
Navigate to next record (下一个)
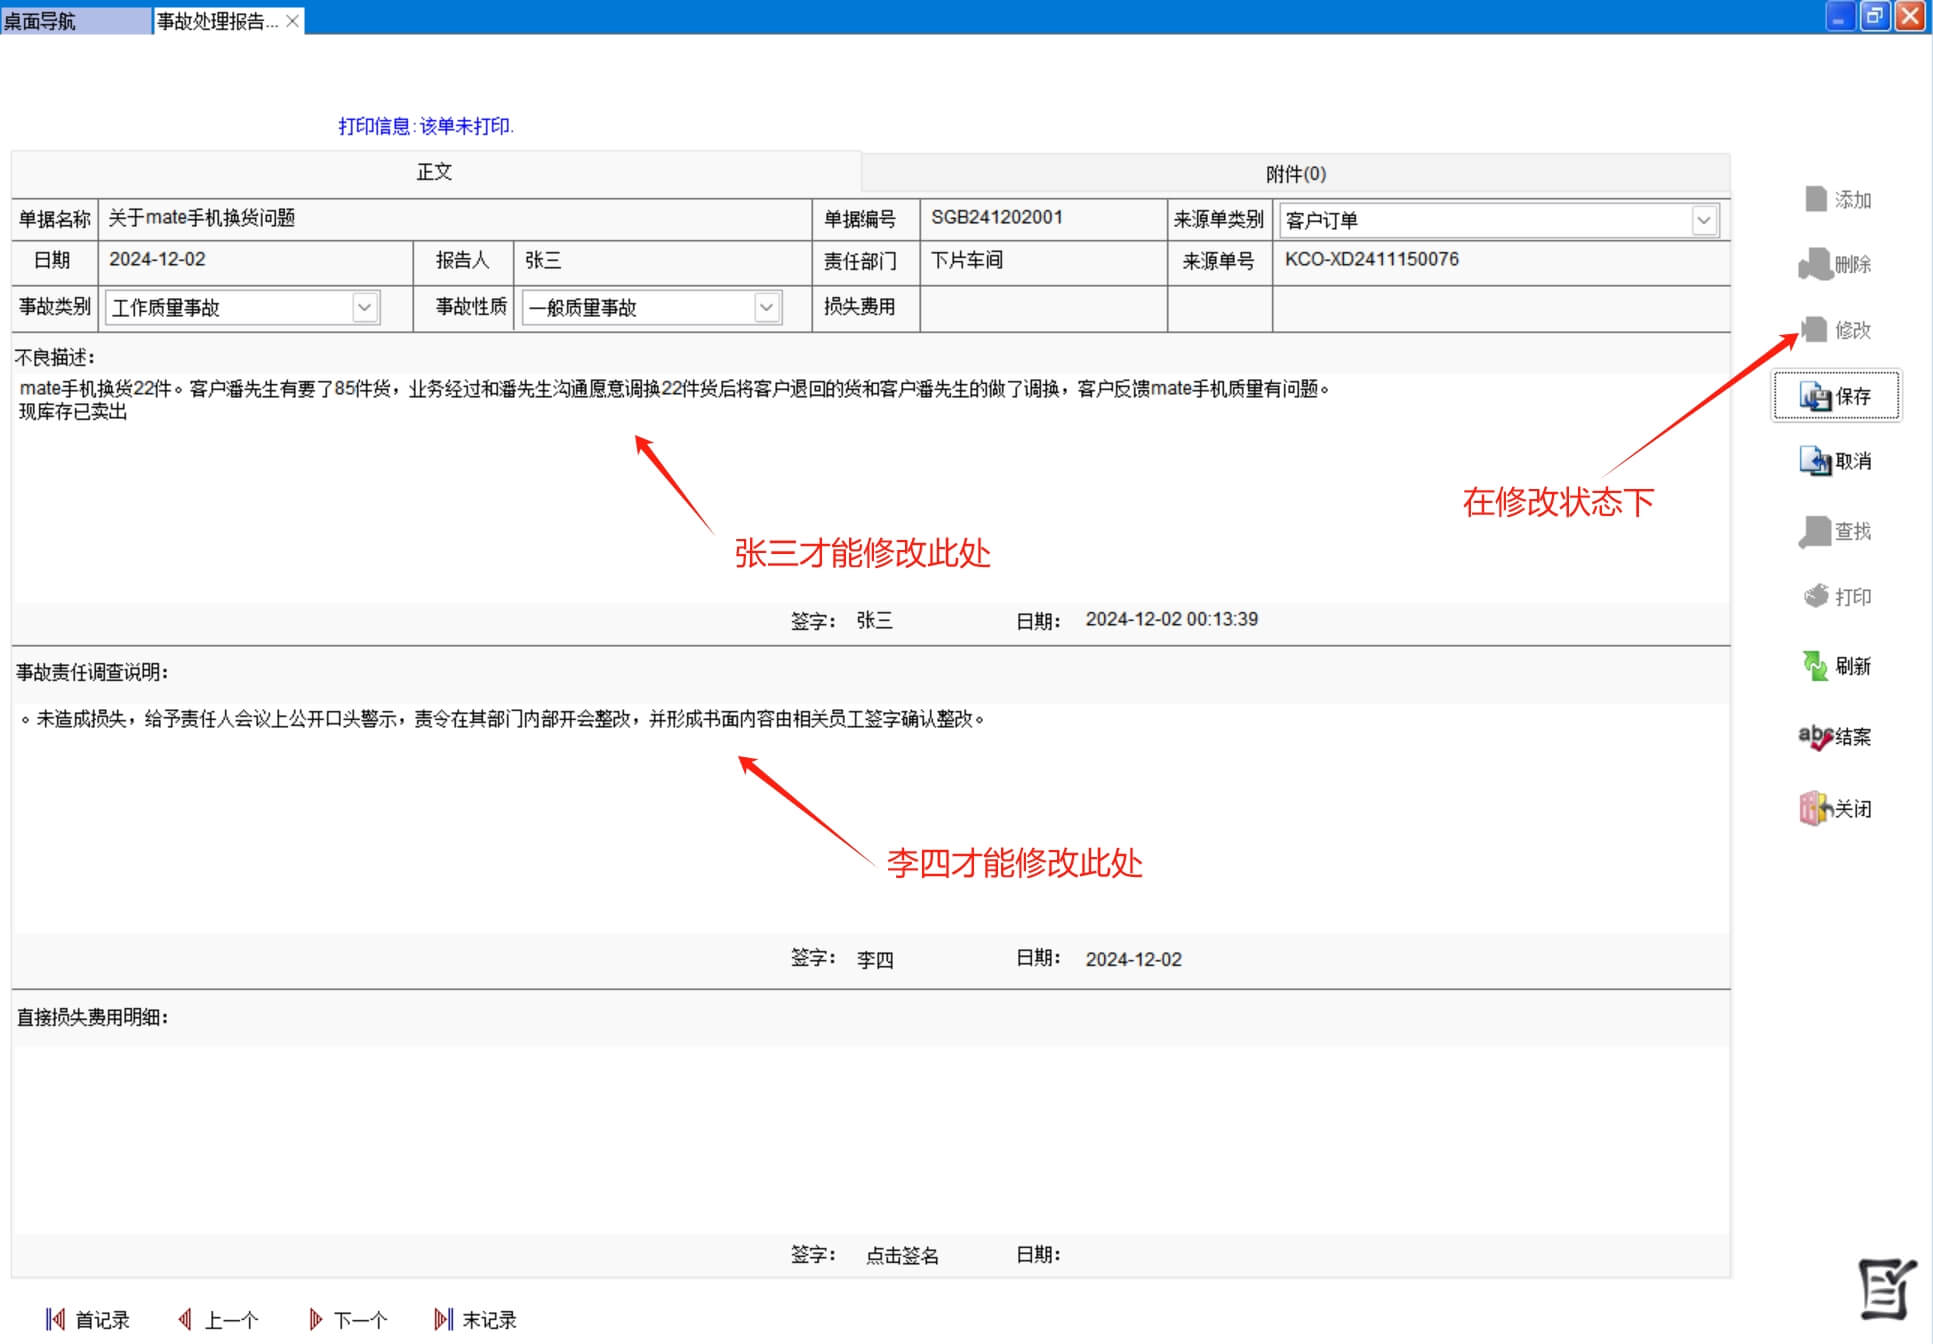tap(348, 1320)
